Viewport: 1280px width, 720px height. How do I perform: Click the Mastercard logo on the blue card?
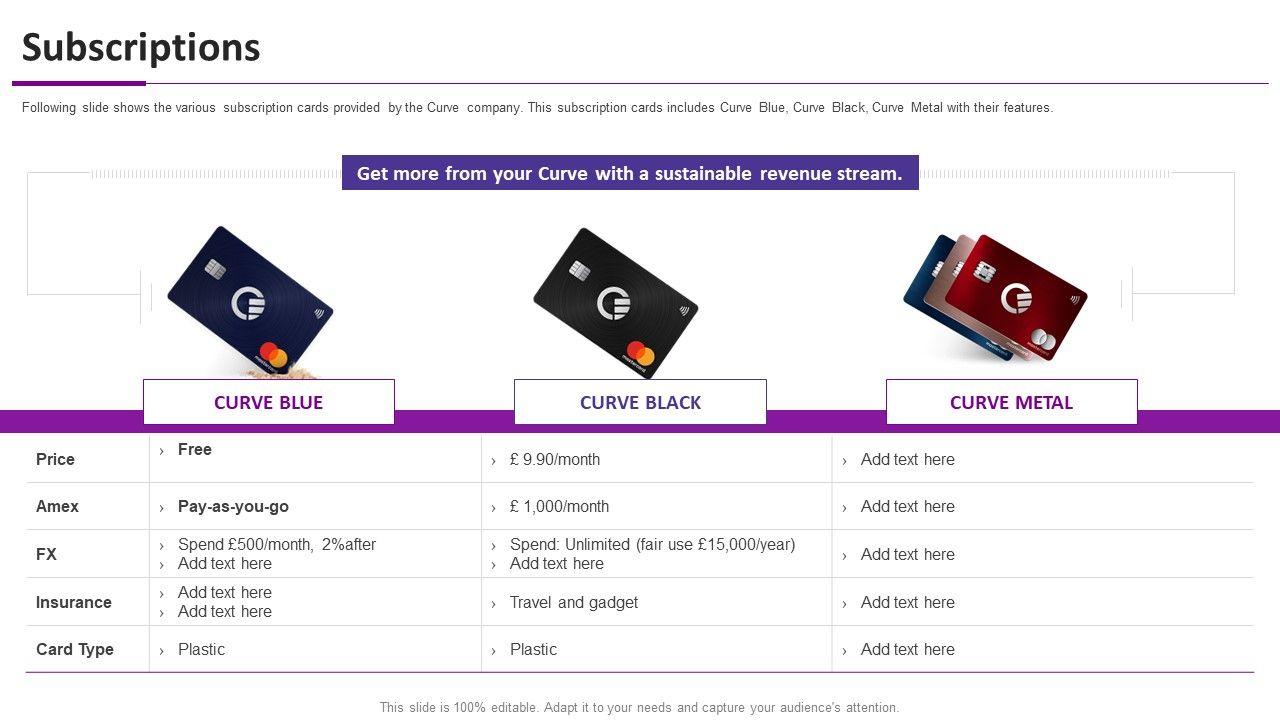(x=273, y=355)
